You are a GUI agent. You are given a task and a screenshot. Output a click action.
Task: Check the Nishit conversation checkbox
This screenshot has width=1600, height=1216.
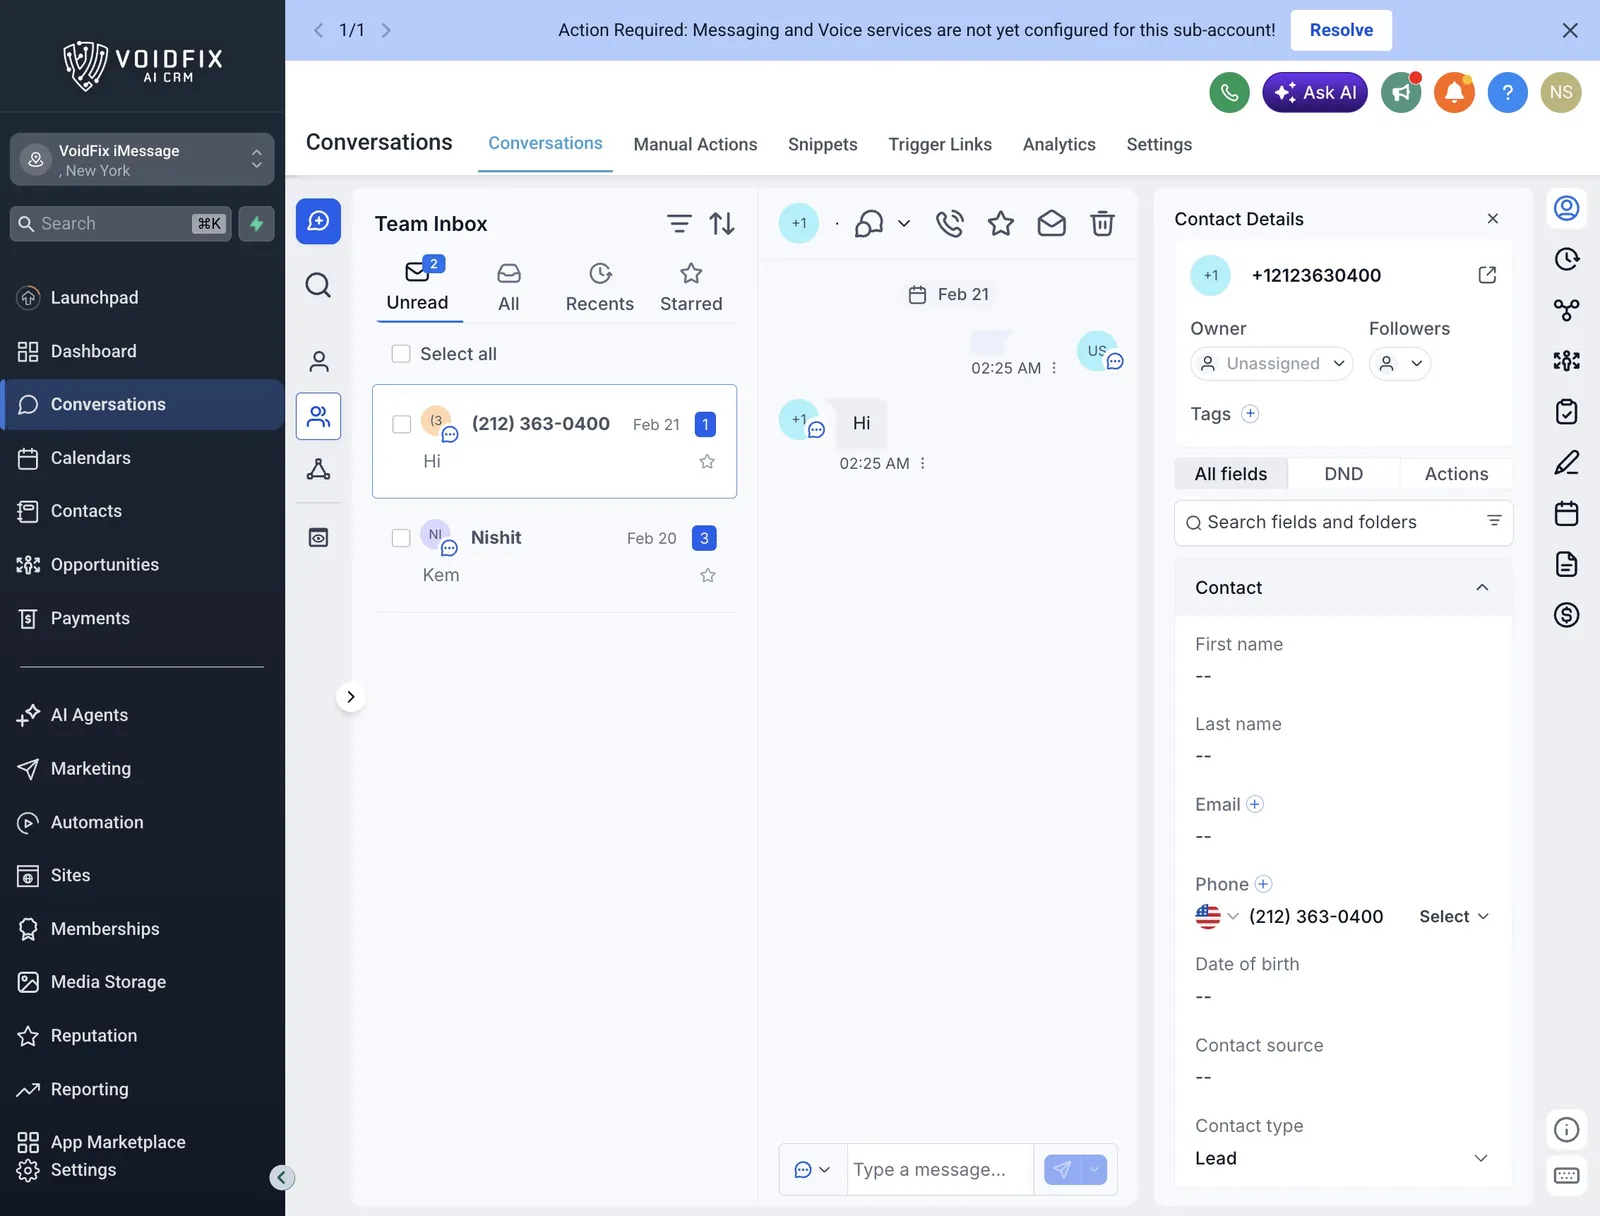[401, 538]
